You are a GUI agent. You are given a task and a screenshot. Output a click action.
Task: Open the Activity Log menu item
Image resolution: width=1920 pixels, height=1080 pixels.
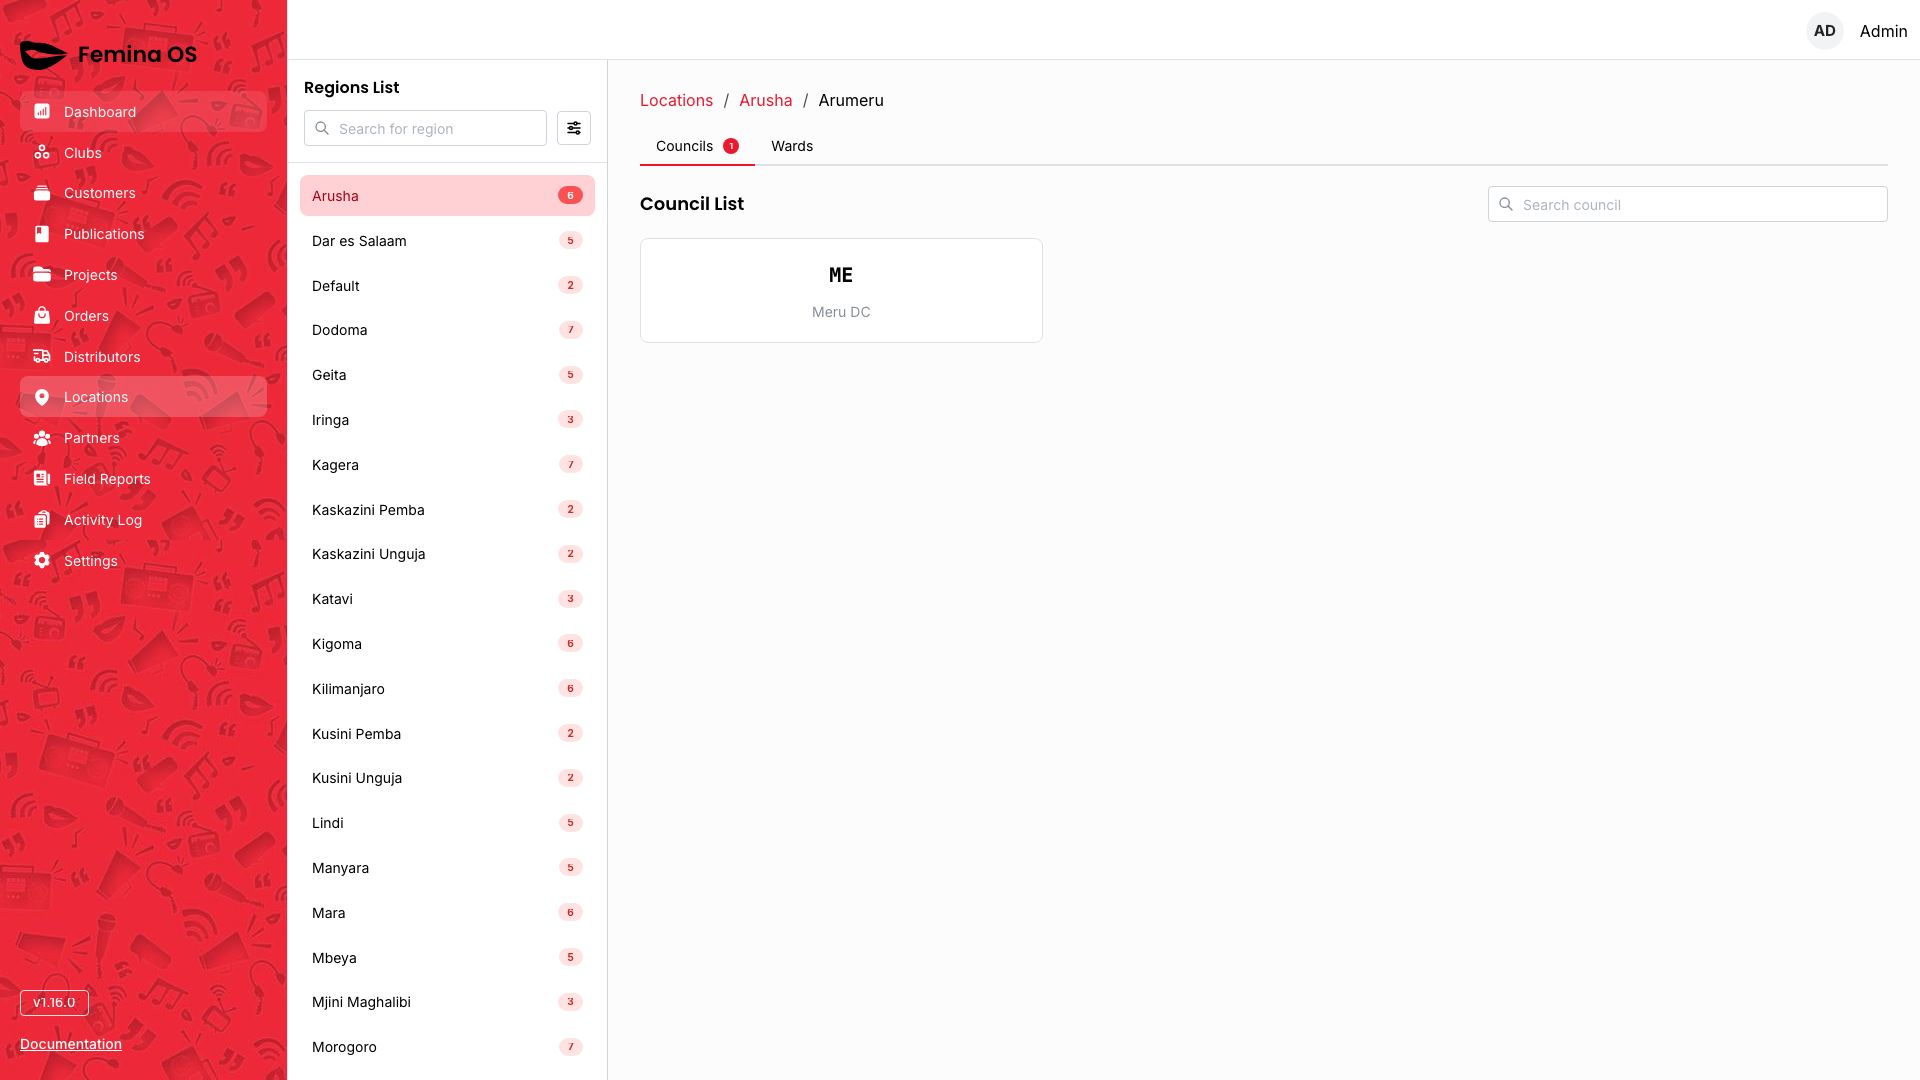coord(143,519)
